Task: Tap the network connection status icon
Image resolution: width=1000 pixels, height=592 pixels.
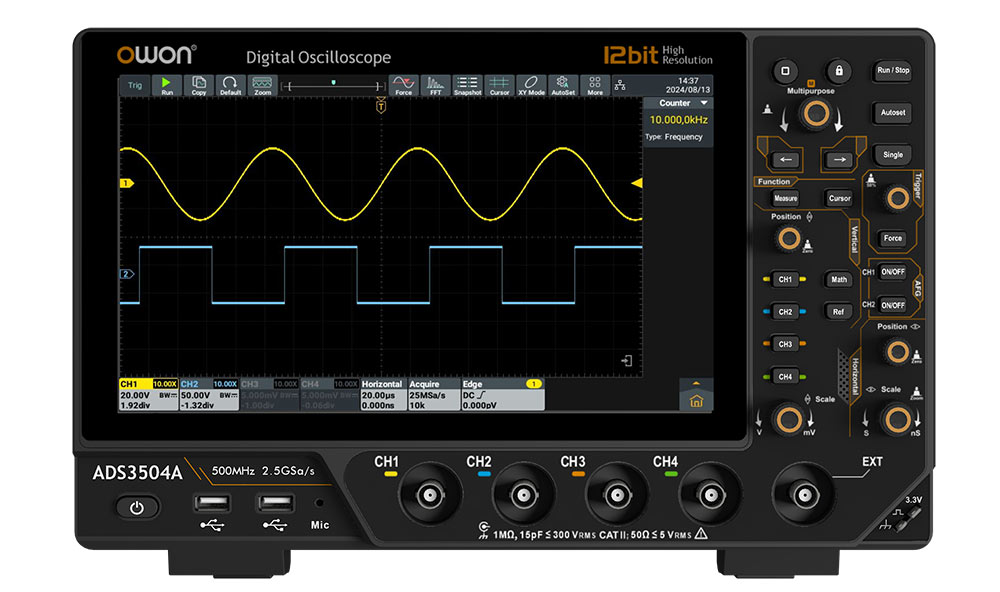Action: click(x=619, y=85)
